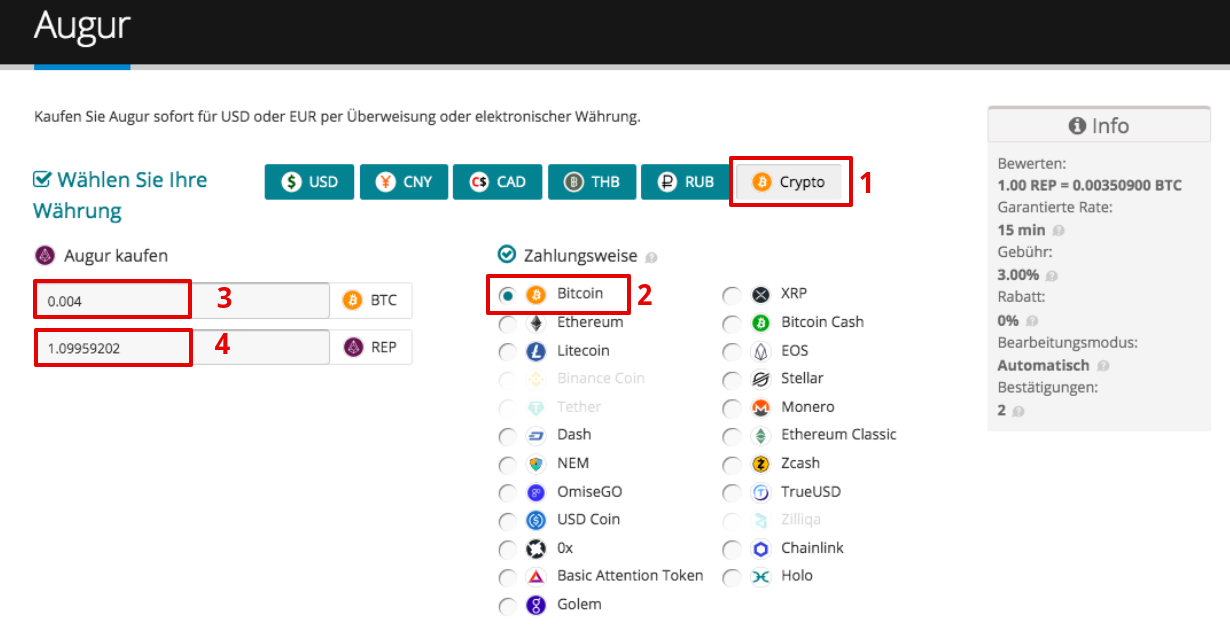Switch to the Crypto currency option

point(789,182)
